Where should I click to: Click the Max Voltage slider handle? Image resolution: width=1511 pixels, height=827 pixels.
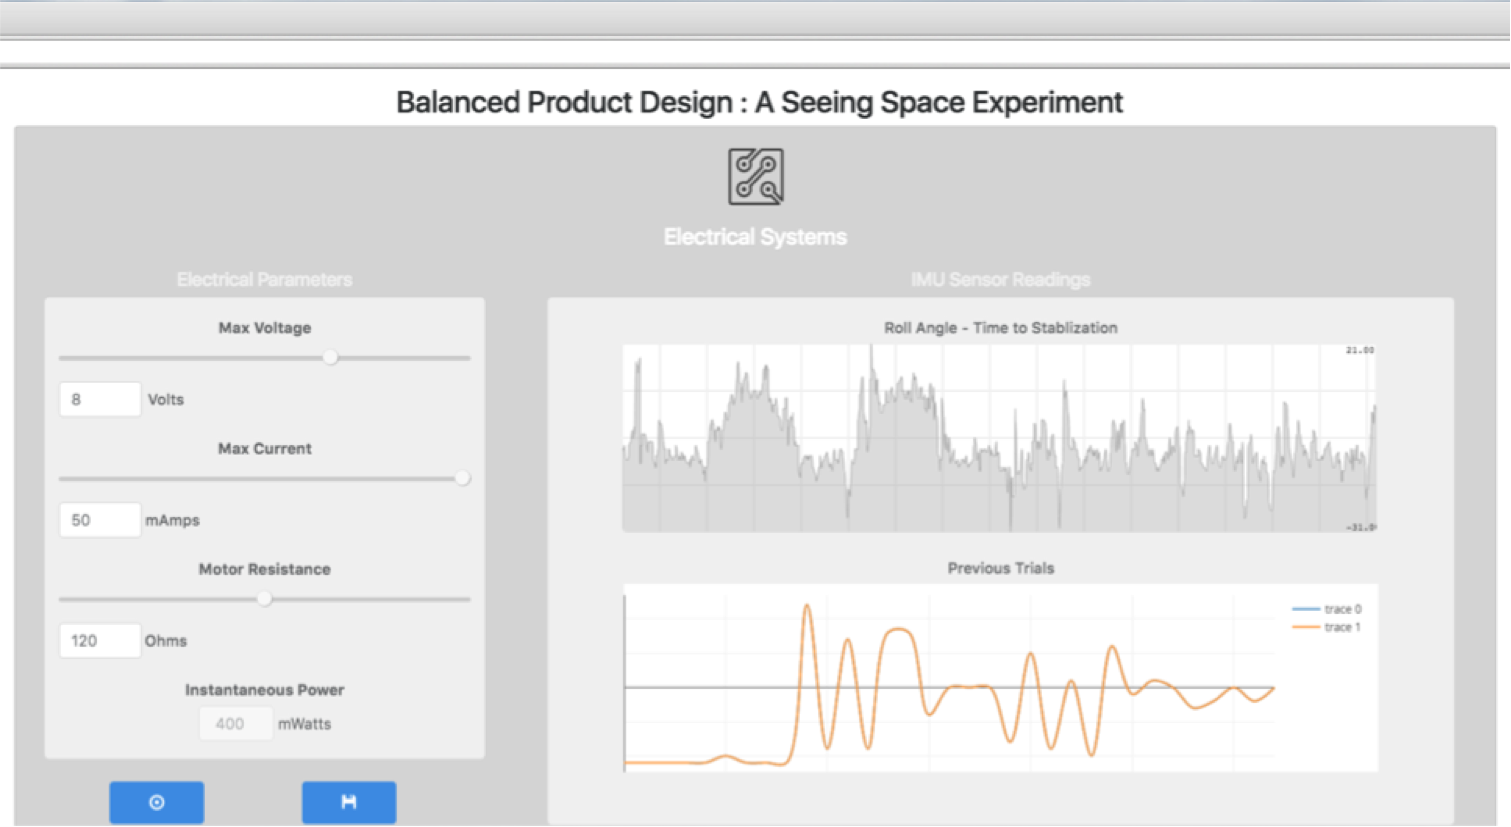pos(330,357)
